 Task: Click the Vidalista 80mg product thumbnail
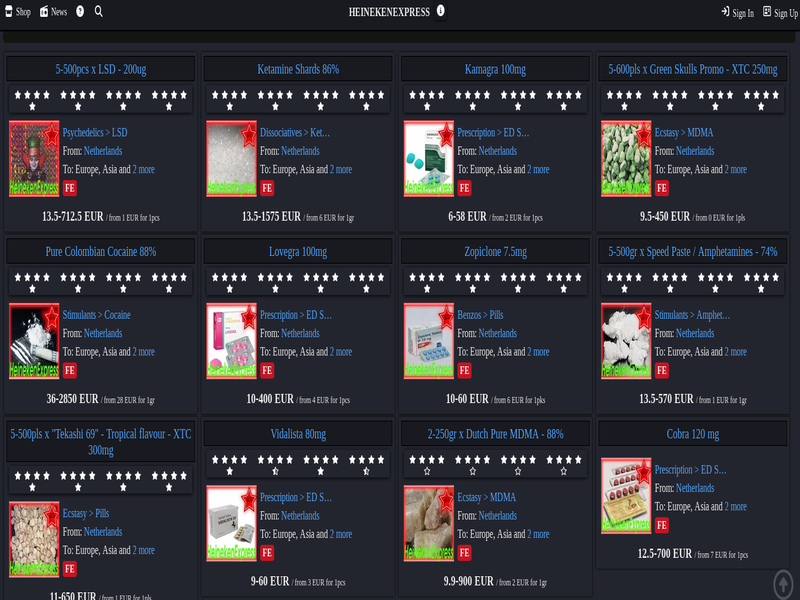pos(231,523)
